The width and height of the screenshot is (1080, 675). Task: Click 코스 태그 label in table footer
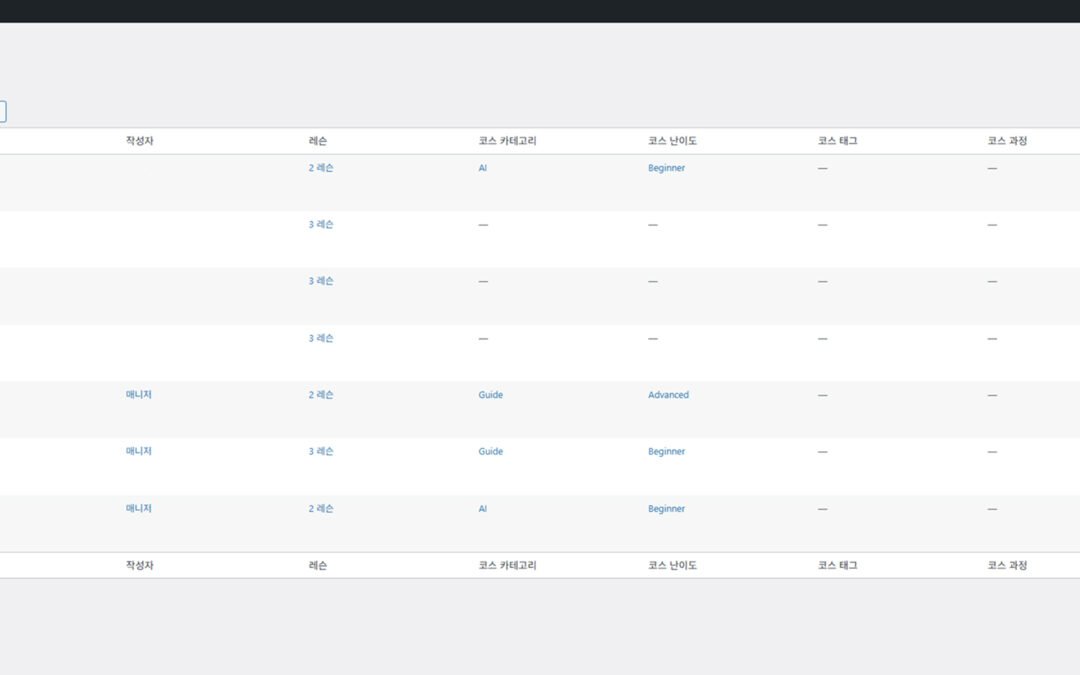[x=838, y=565]
